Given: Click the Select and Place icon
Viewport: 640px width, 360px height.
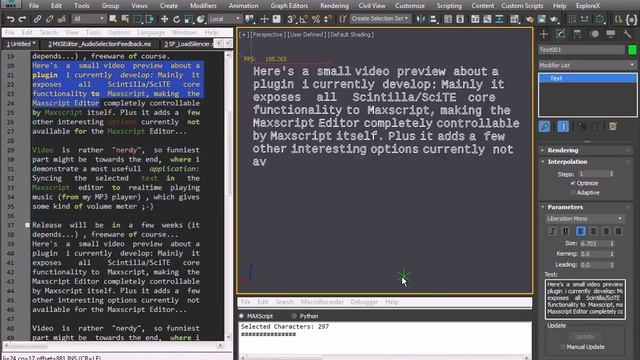Looking at the screenshot, I should click(x=200, y=19).
